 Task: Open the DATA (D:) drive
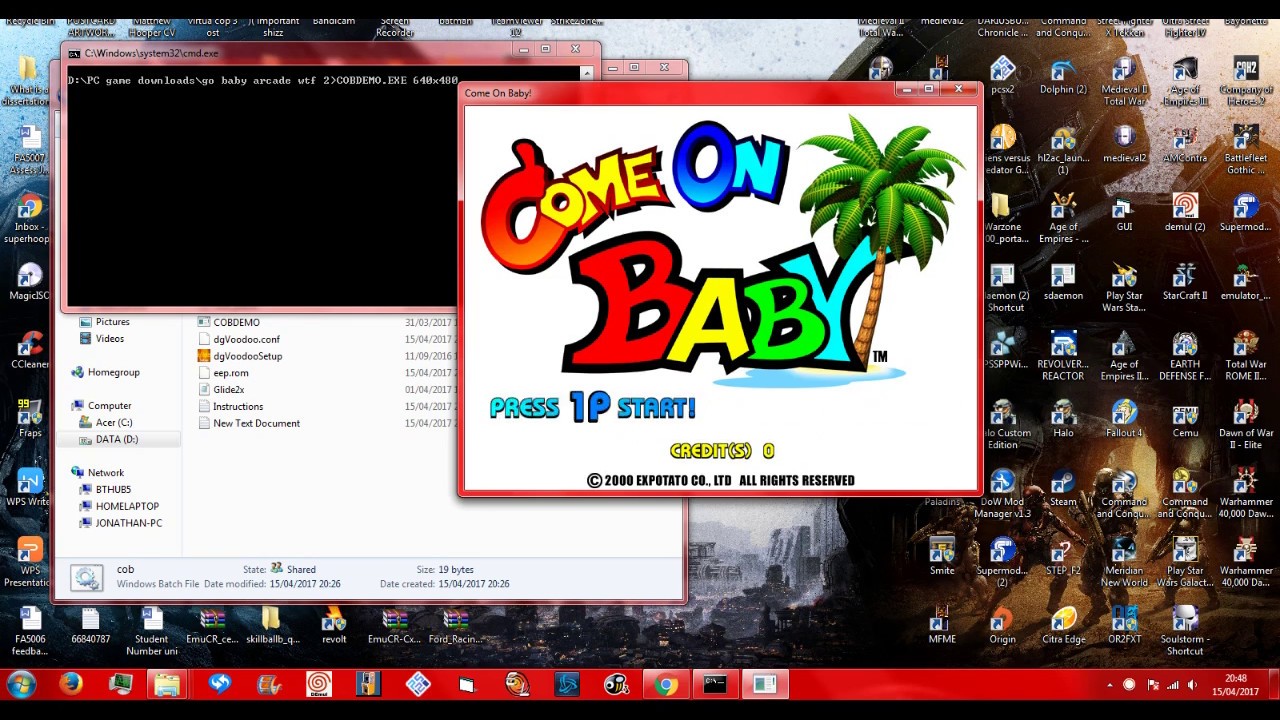[x=108, y=439]
